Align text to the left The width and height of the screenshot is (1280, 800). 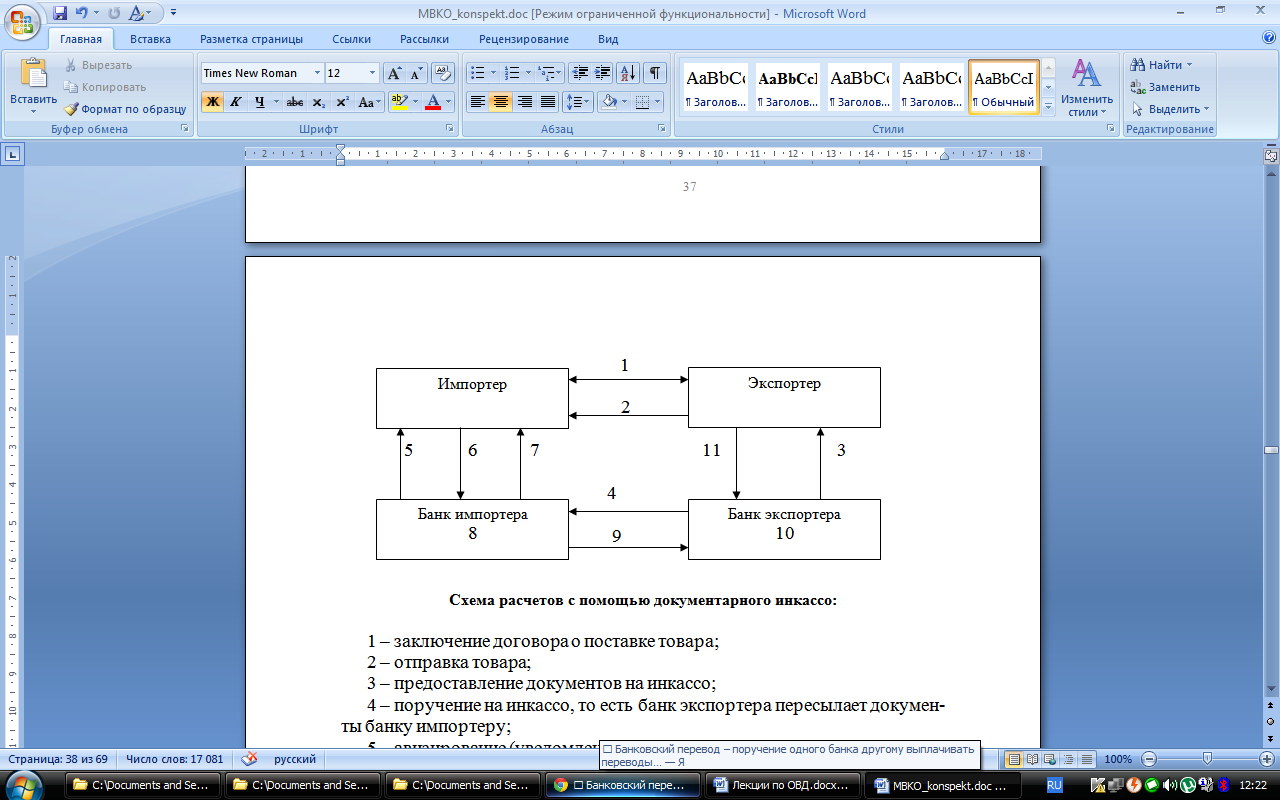click(477, 102)
